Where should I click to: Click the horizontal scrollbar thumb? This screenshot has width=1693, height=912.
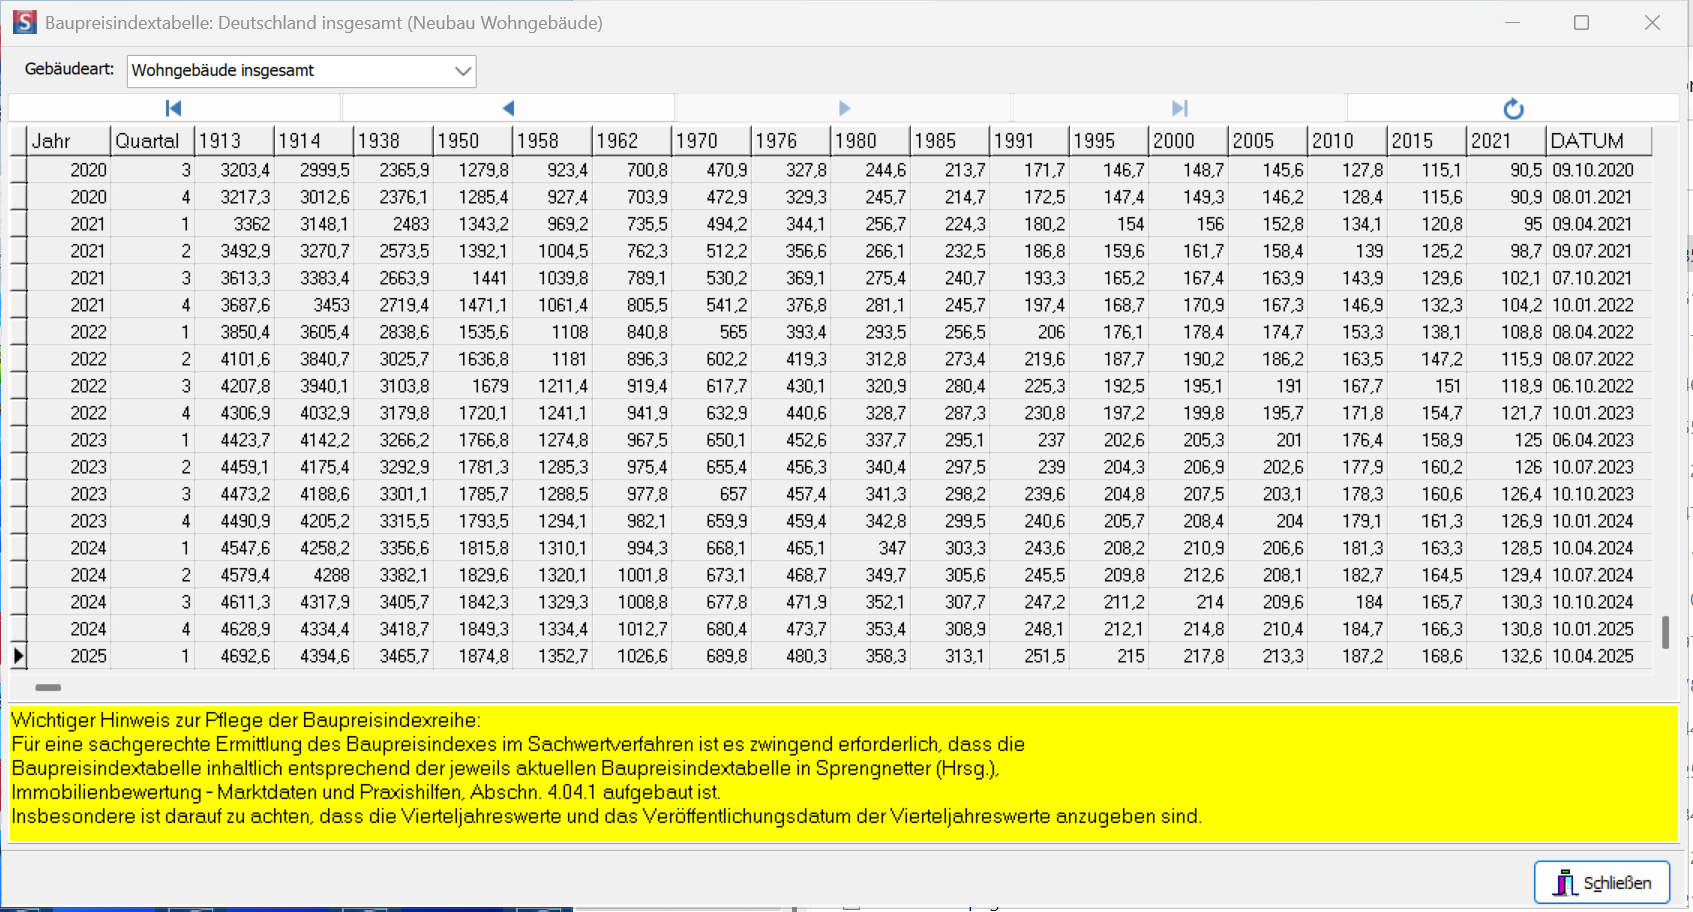(x=48, y=687)
